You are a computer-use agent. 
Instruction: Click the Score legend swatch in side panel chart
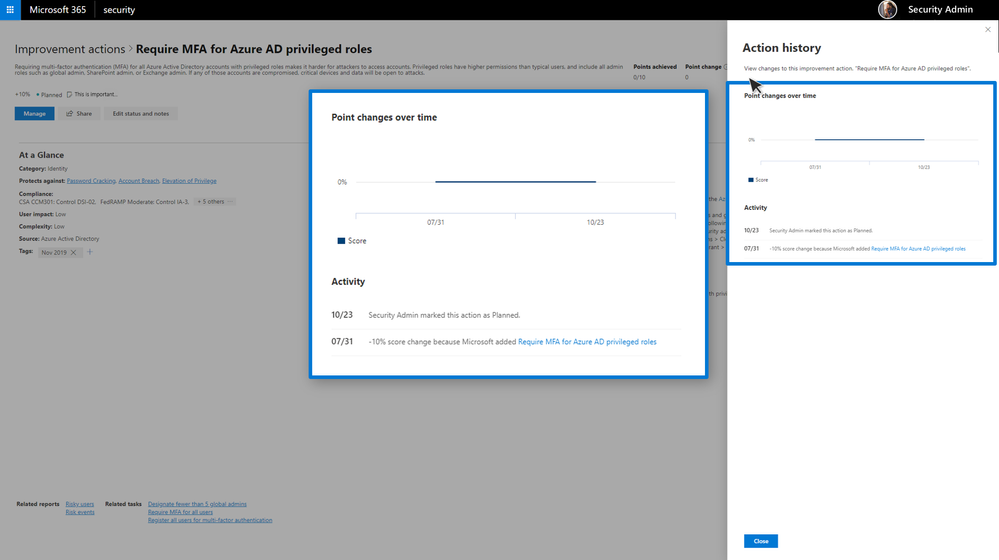pos(751,180)
